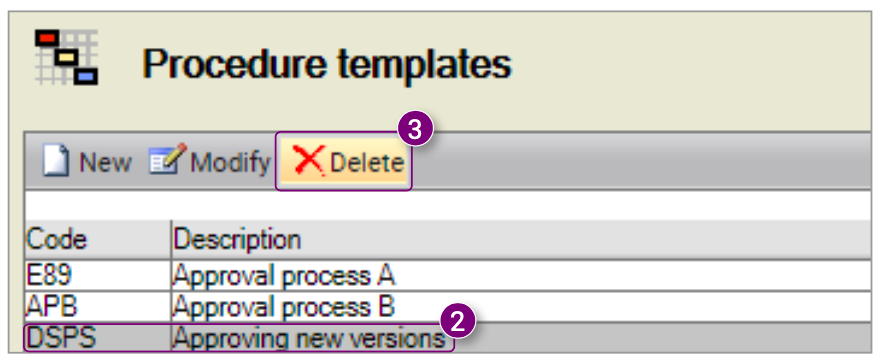Screen dimensions: 883x364
Task: Click the blank page icon beside New
Action: 56,161
